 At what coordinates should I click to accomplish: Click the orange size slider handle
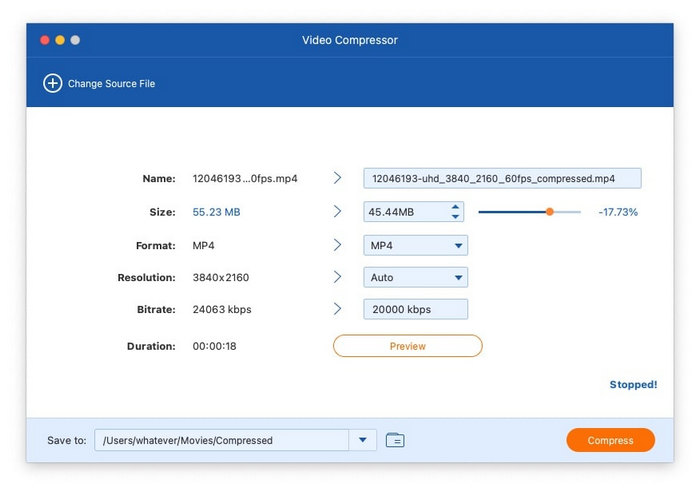click(549, 212)
